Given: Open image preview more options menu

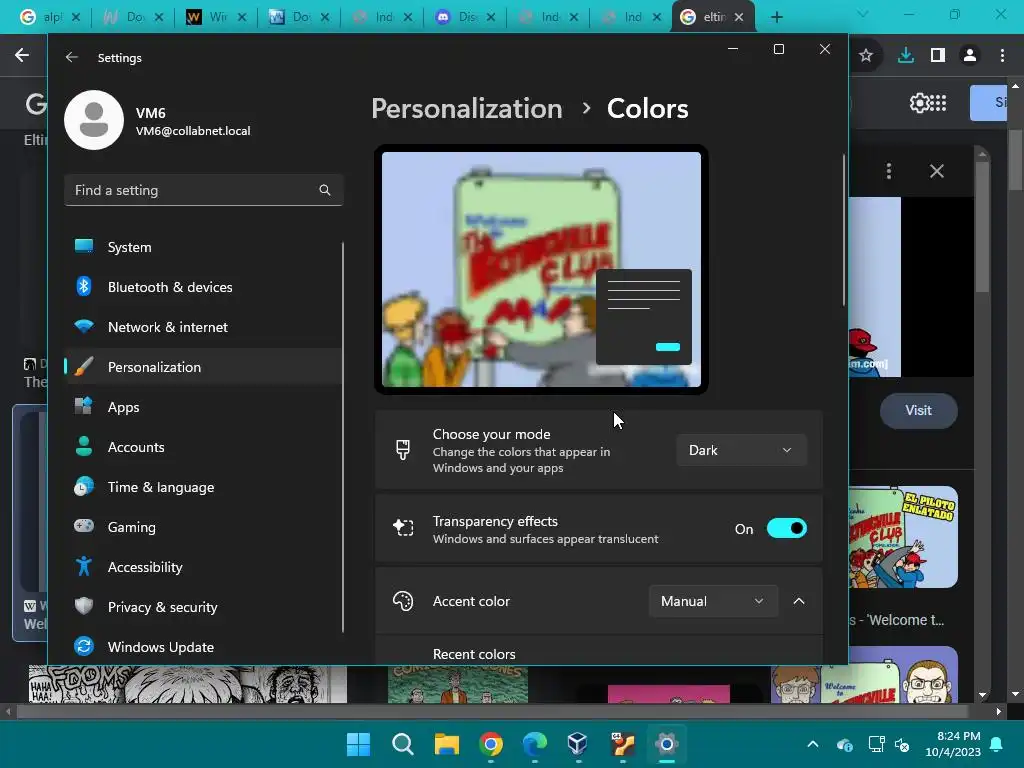Looking at the screenshot, I should pos(889,171).
